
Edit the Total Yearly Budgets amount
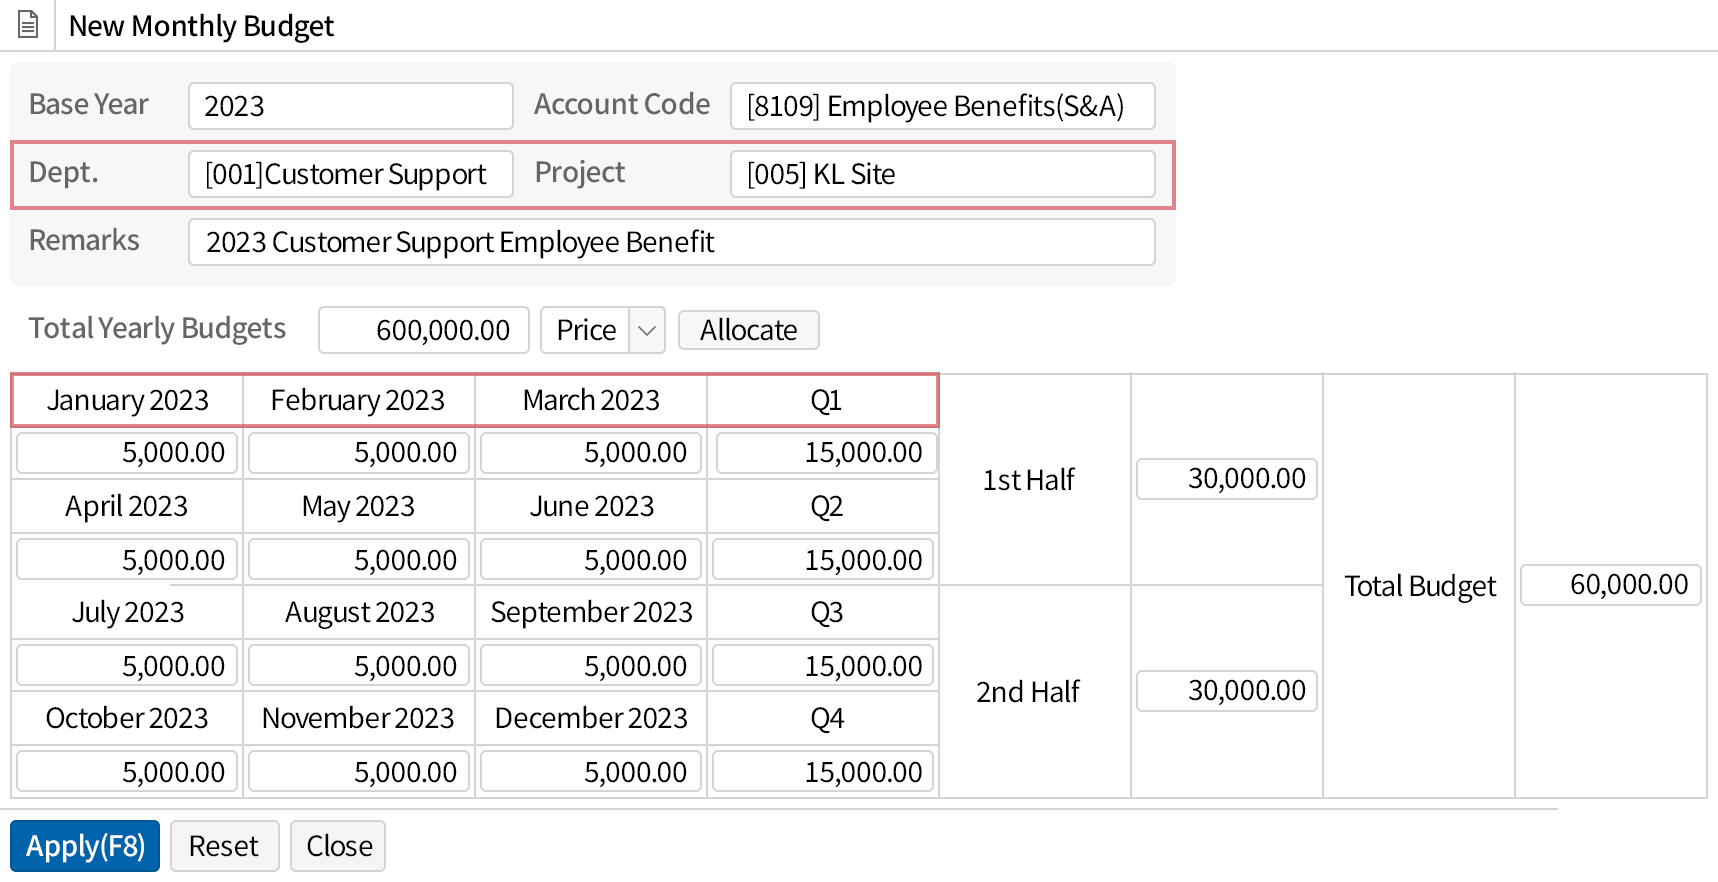tap(424, 330)
